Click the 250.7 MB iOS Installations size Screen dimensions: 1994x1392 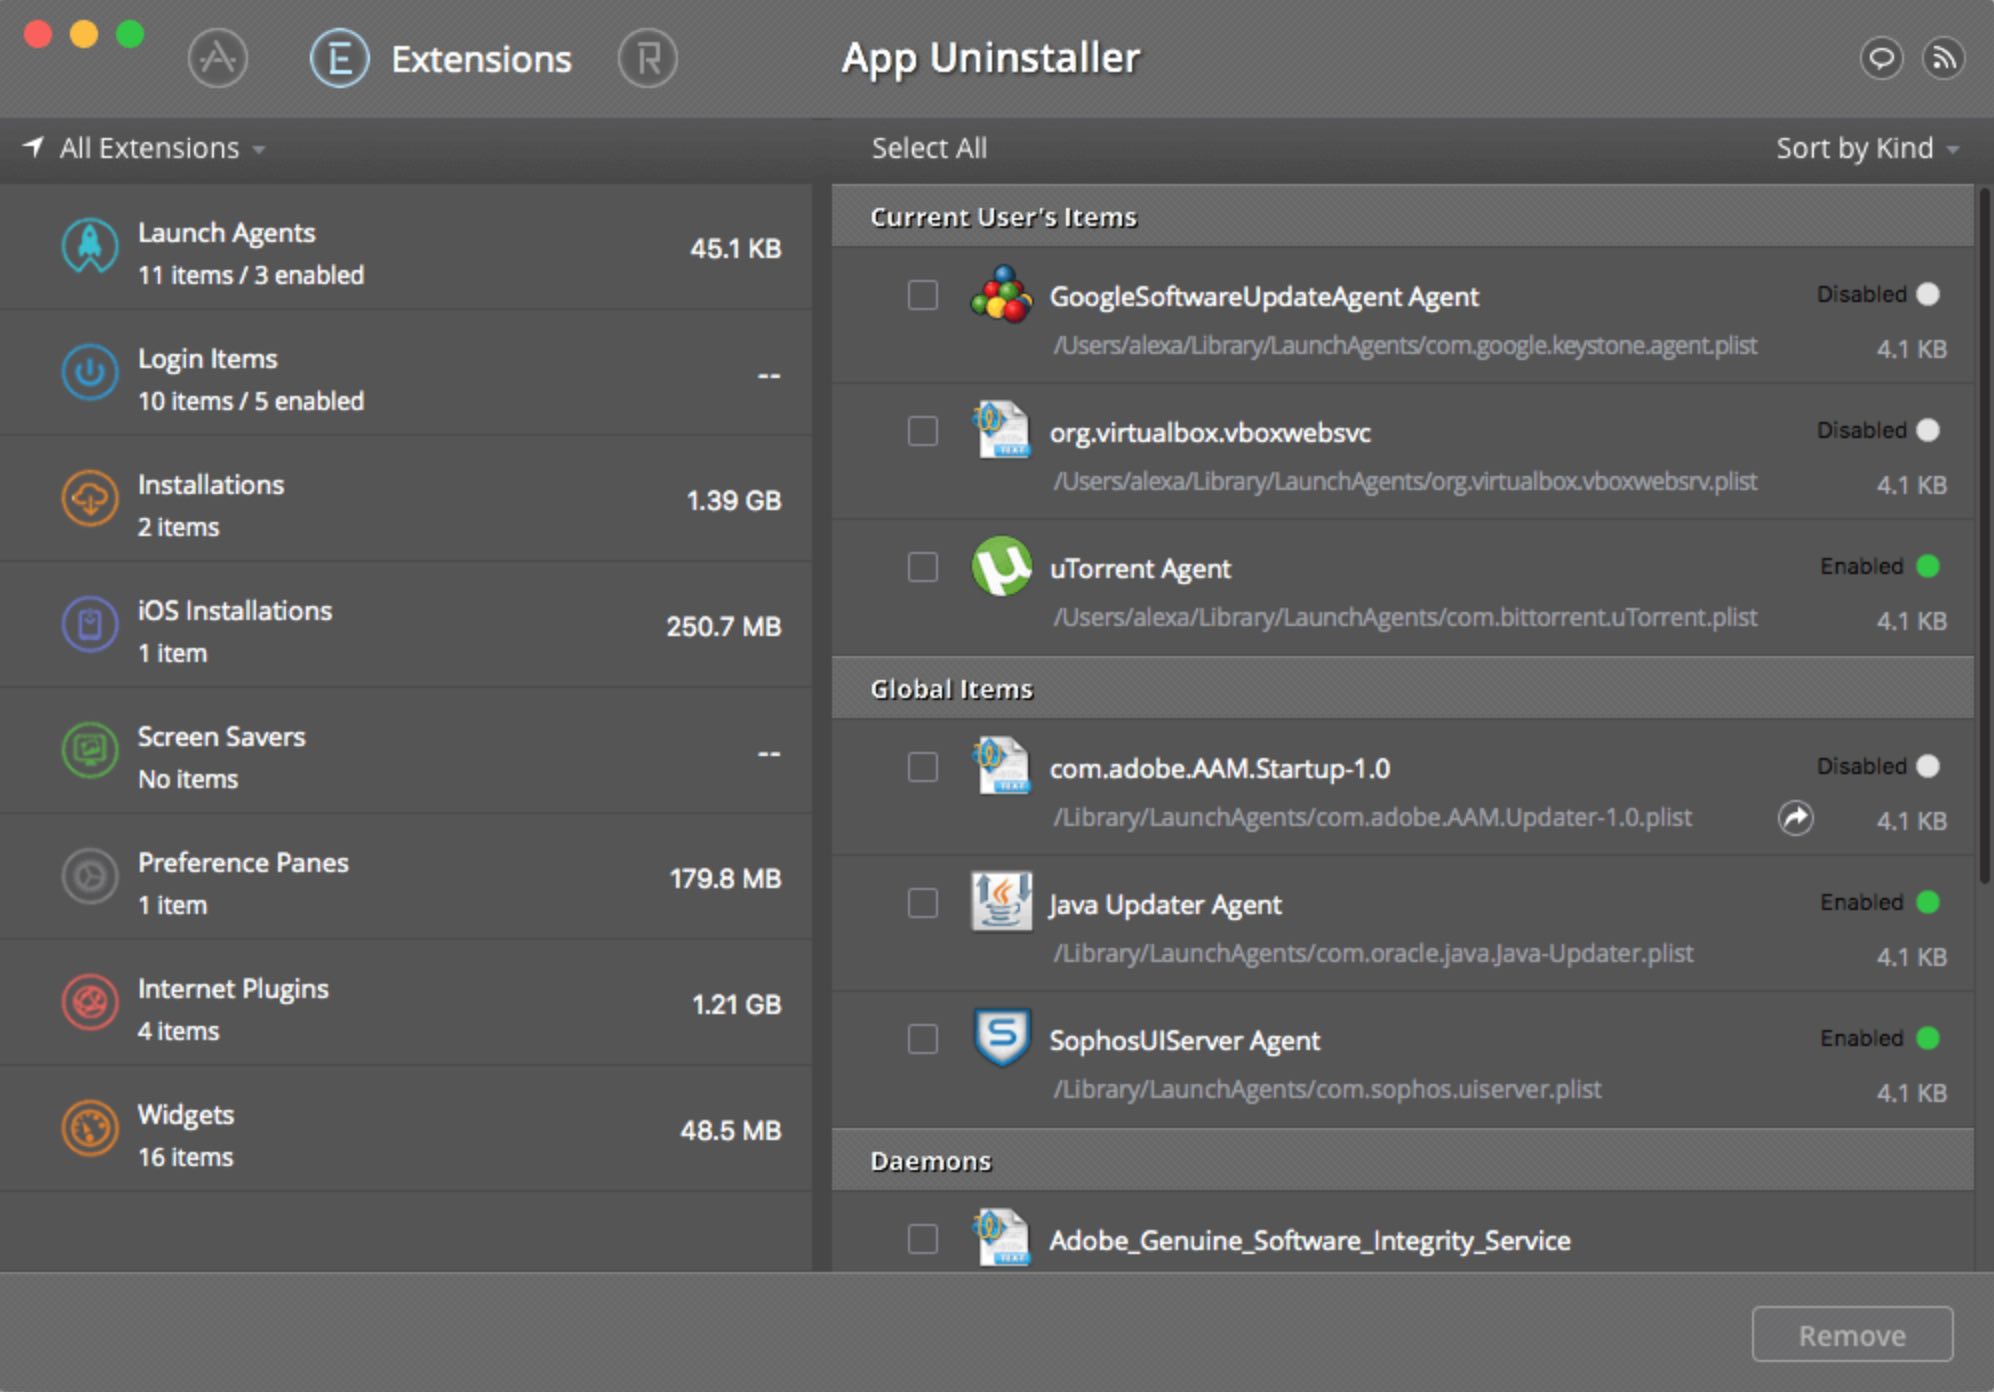point(723,626)
